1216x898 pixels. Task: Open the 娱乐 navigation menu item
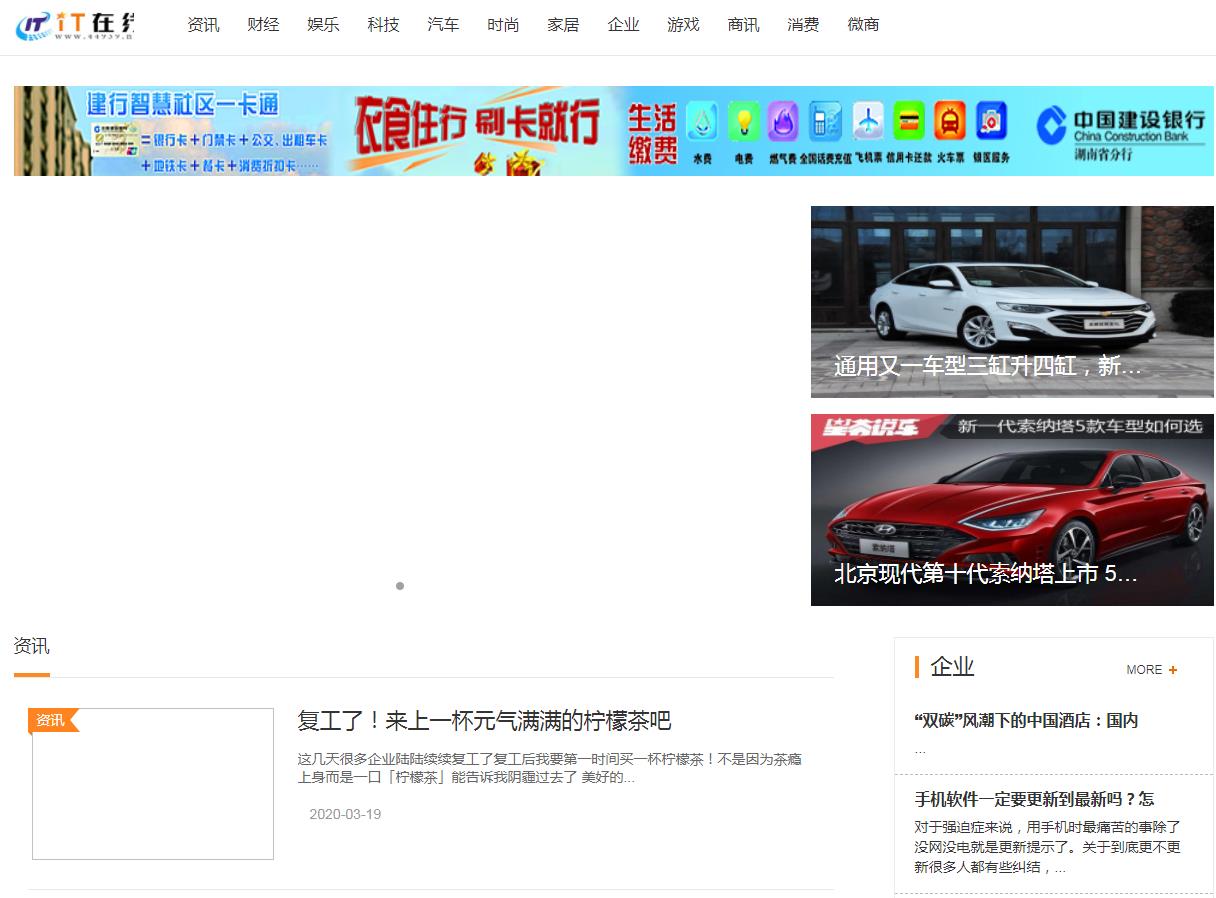pyautogui.click(x=323, y=25)
